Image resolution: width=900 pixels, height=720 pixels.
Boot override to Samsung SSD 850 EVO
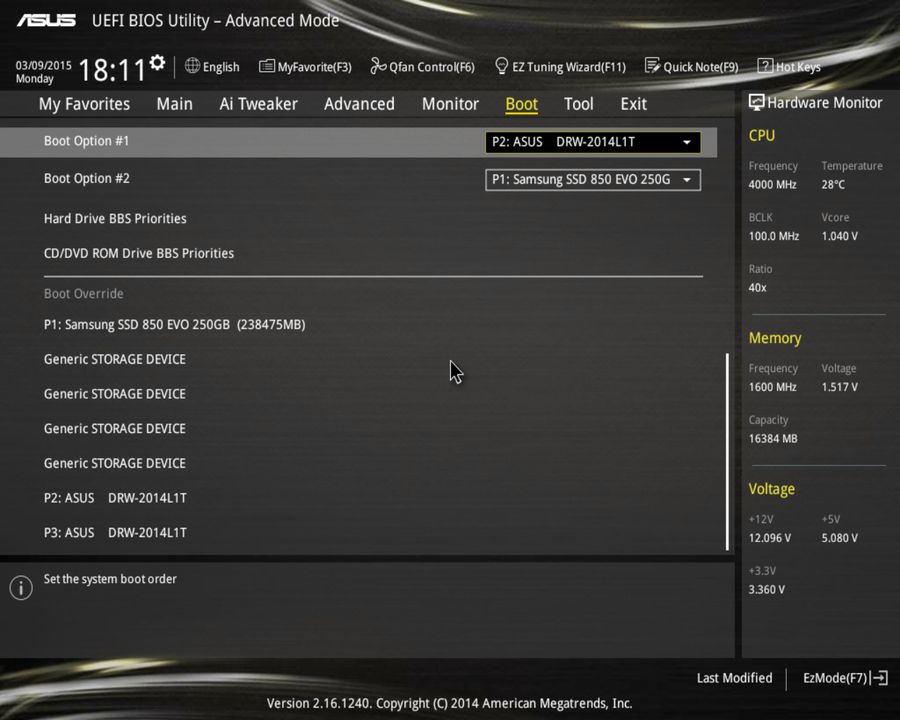click(x=174, y=324)
